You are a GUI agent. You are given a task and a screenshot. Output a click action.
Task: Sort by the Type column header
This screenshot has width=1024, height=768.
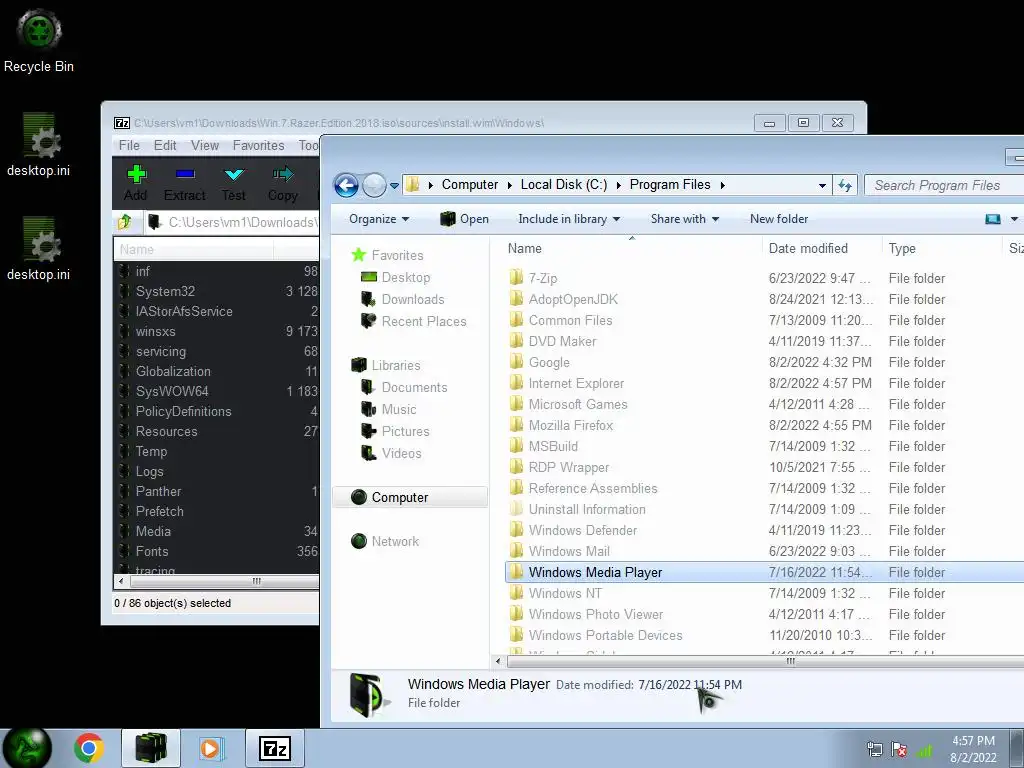click(902, 248)
